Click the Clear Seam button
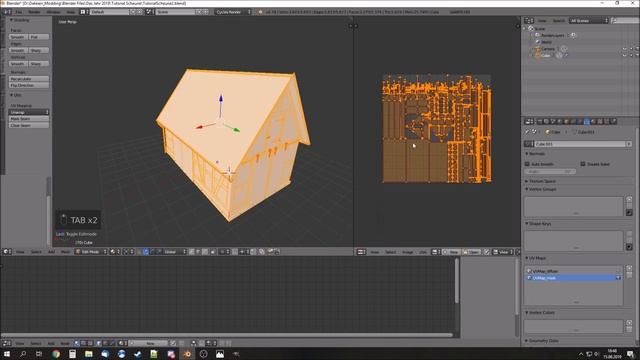The width and height of the screenshot is (640, 360). click(x=29, y=125)
